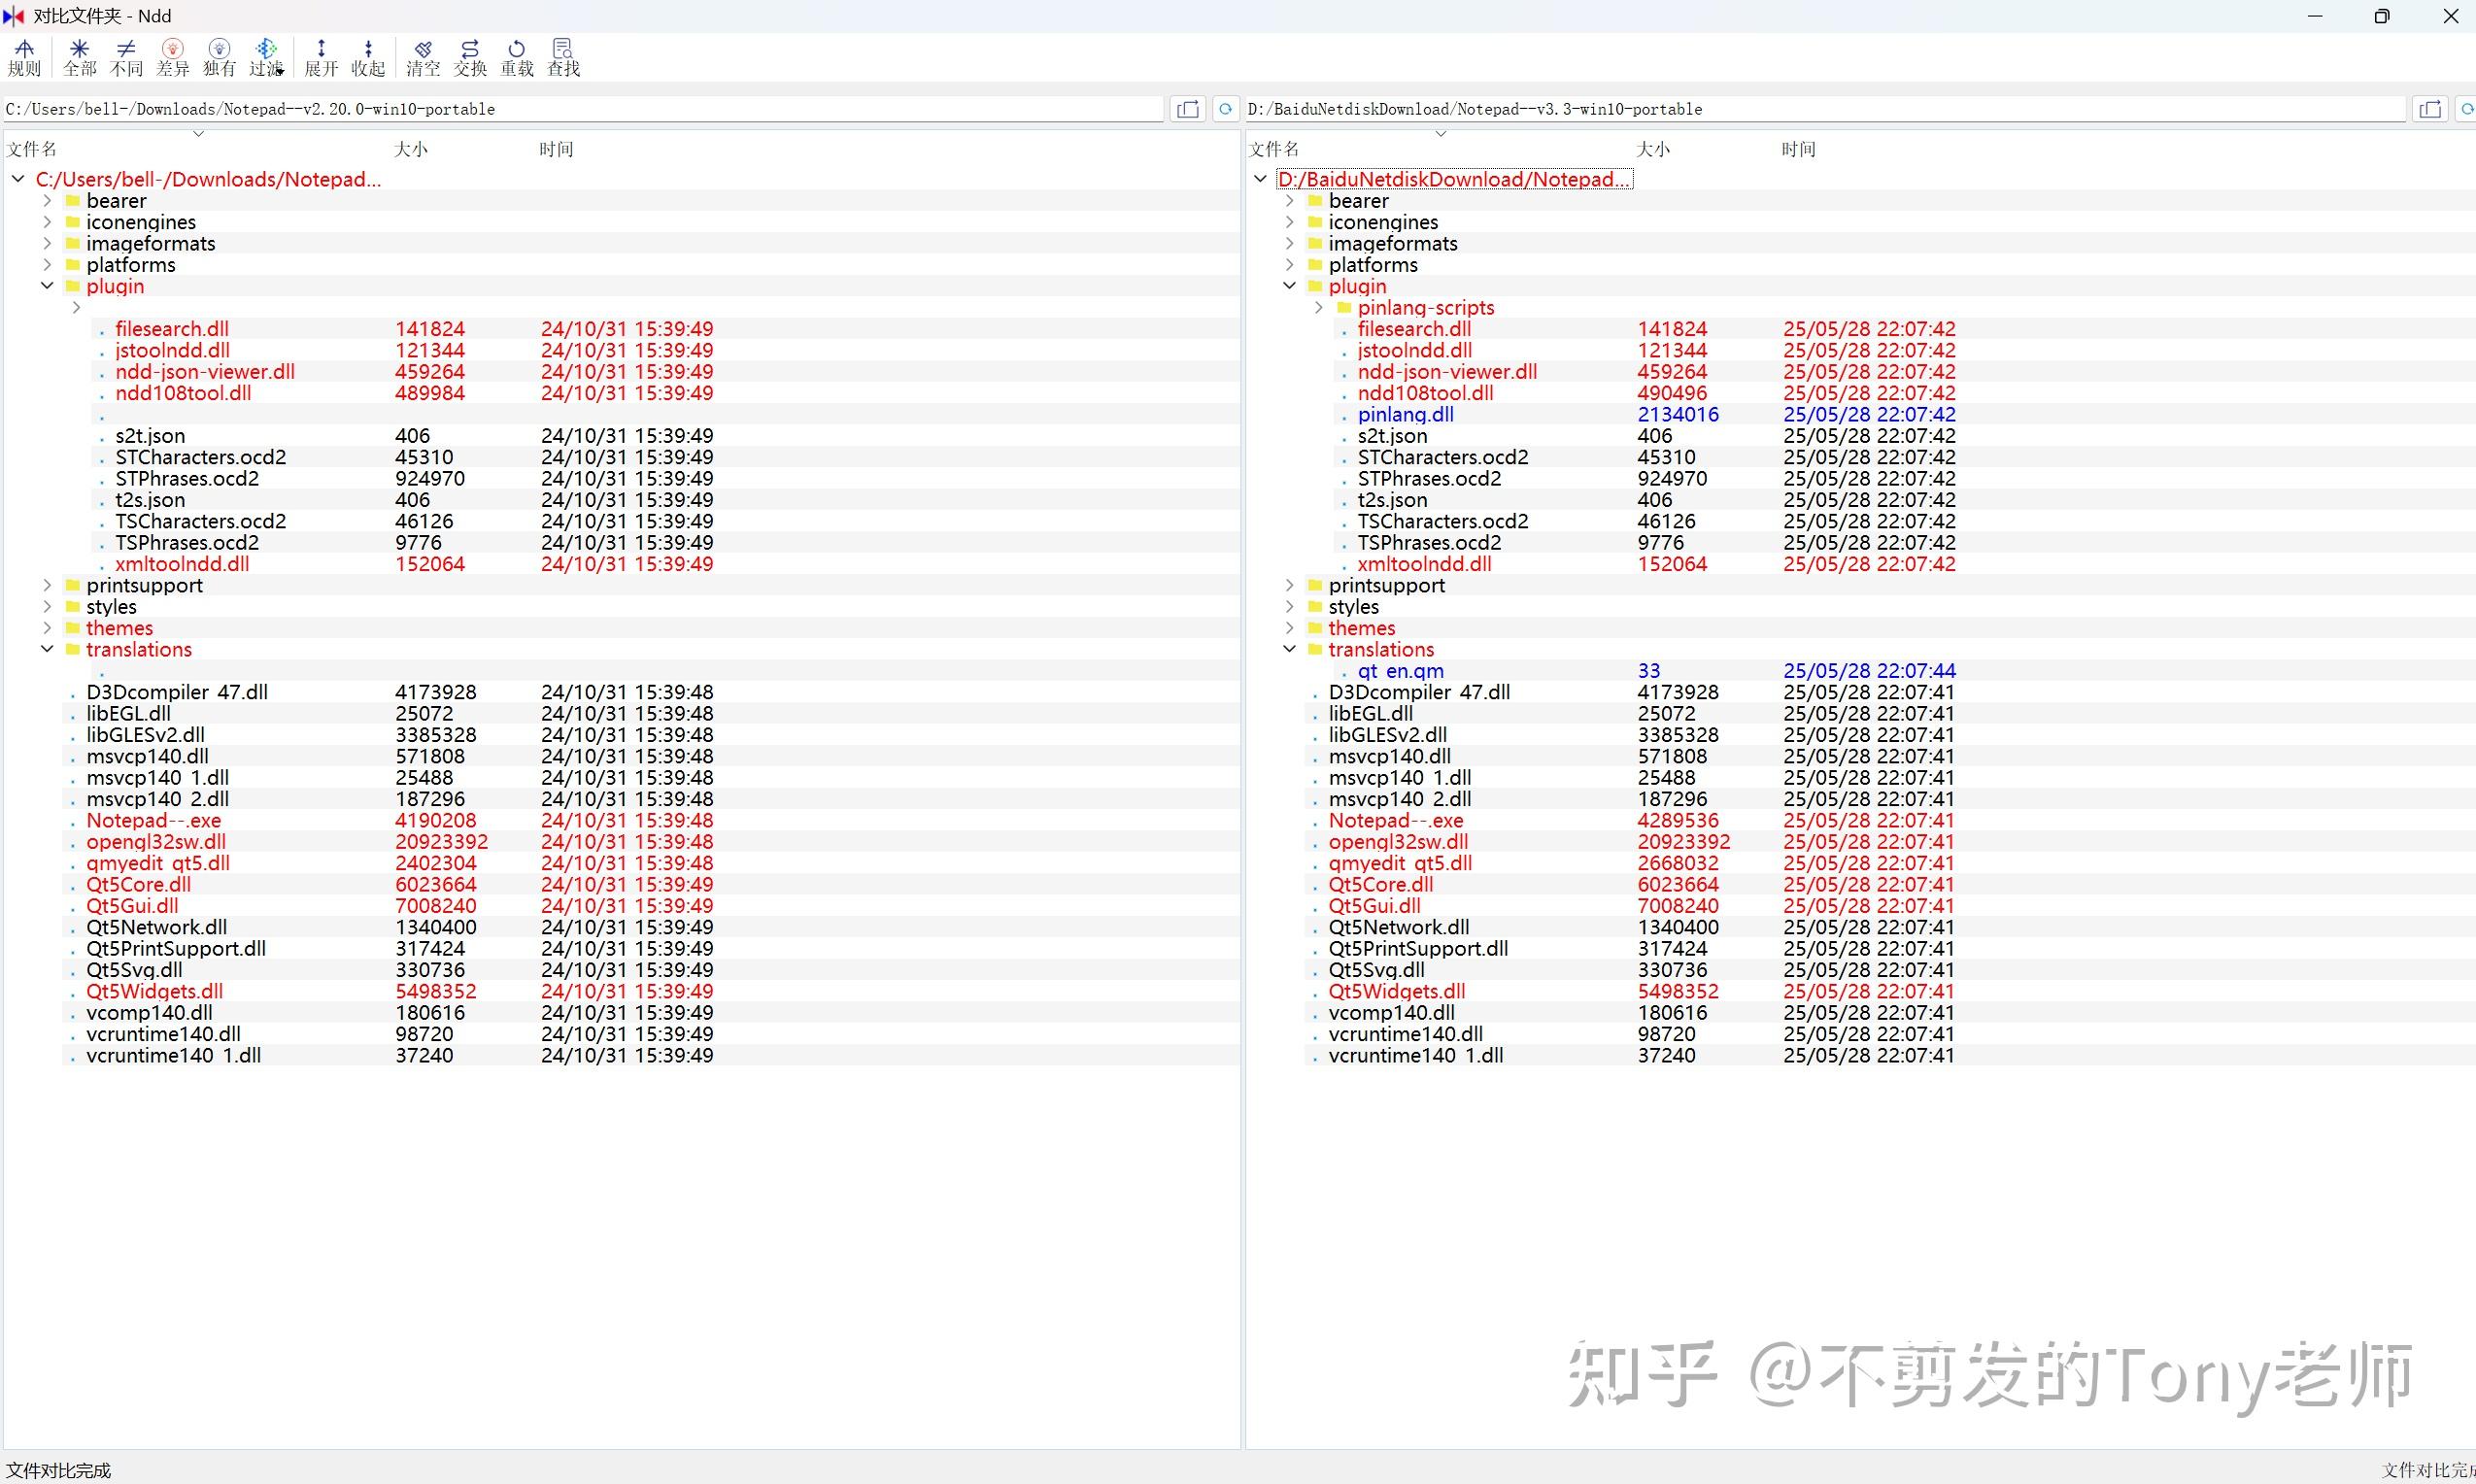Open the 过滤 filter dropdown
The width and height of the screenshot is (2476, 1484).
click(x=266, y=58)
